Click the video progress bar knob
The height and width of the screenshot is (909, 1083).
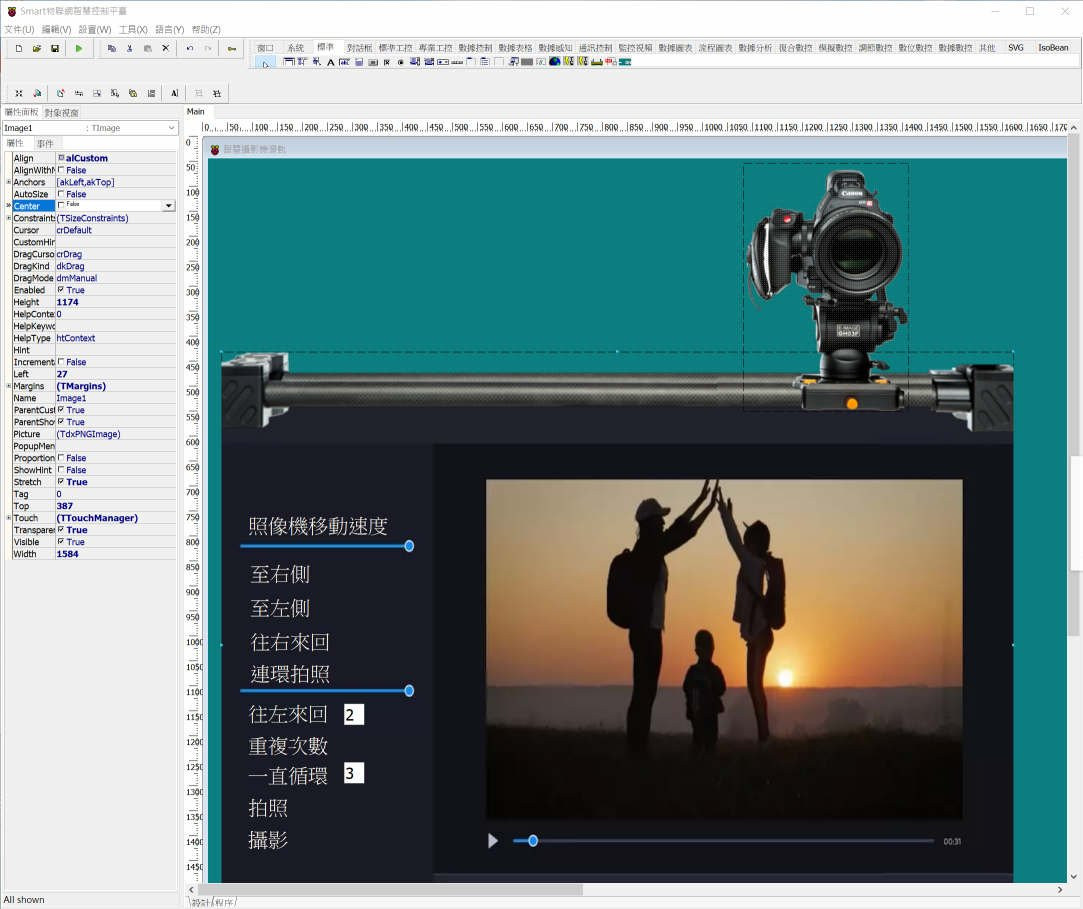coord(533,841)
